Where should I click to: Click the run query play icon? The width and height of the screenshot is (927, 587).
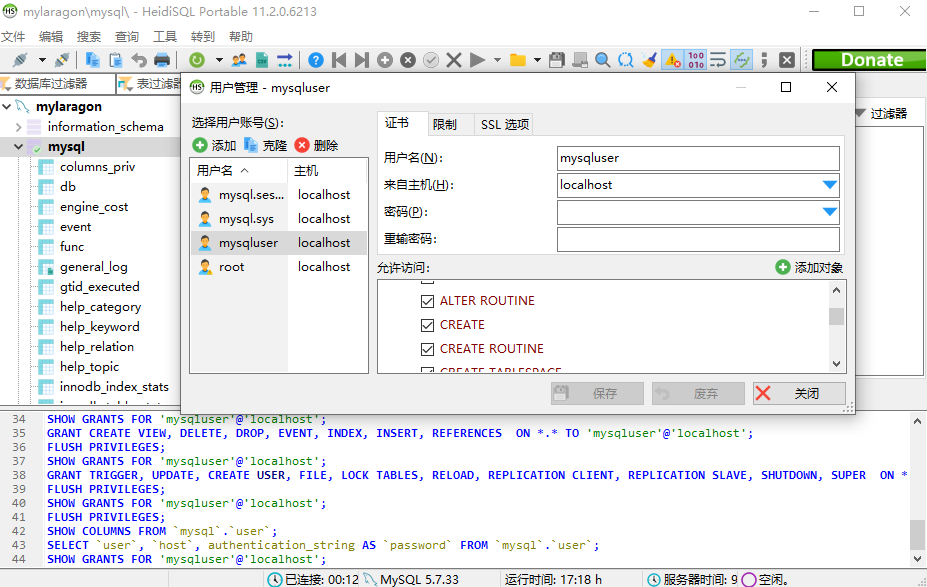[477, 60]
